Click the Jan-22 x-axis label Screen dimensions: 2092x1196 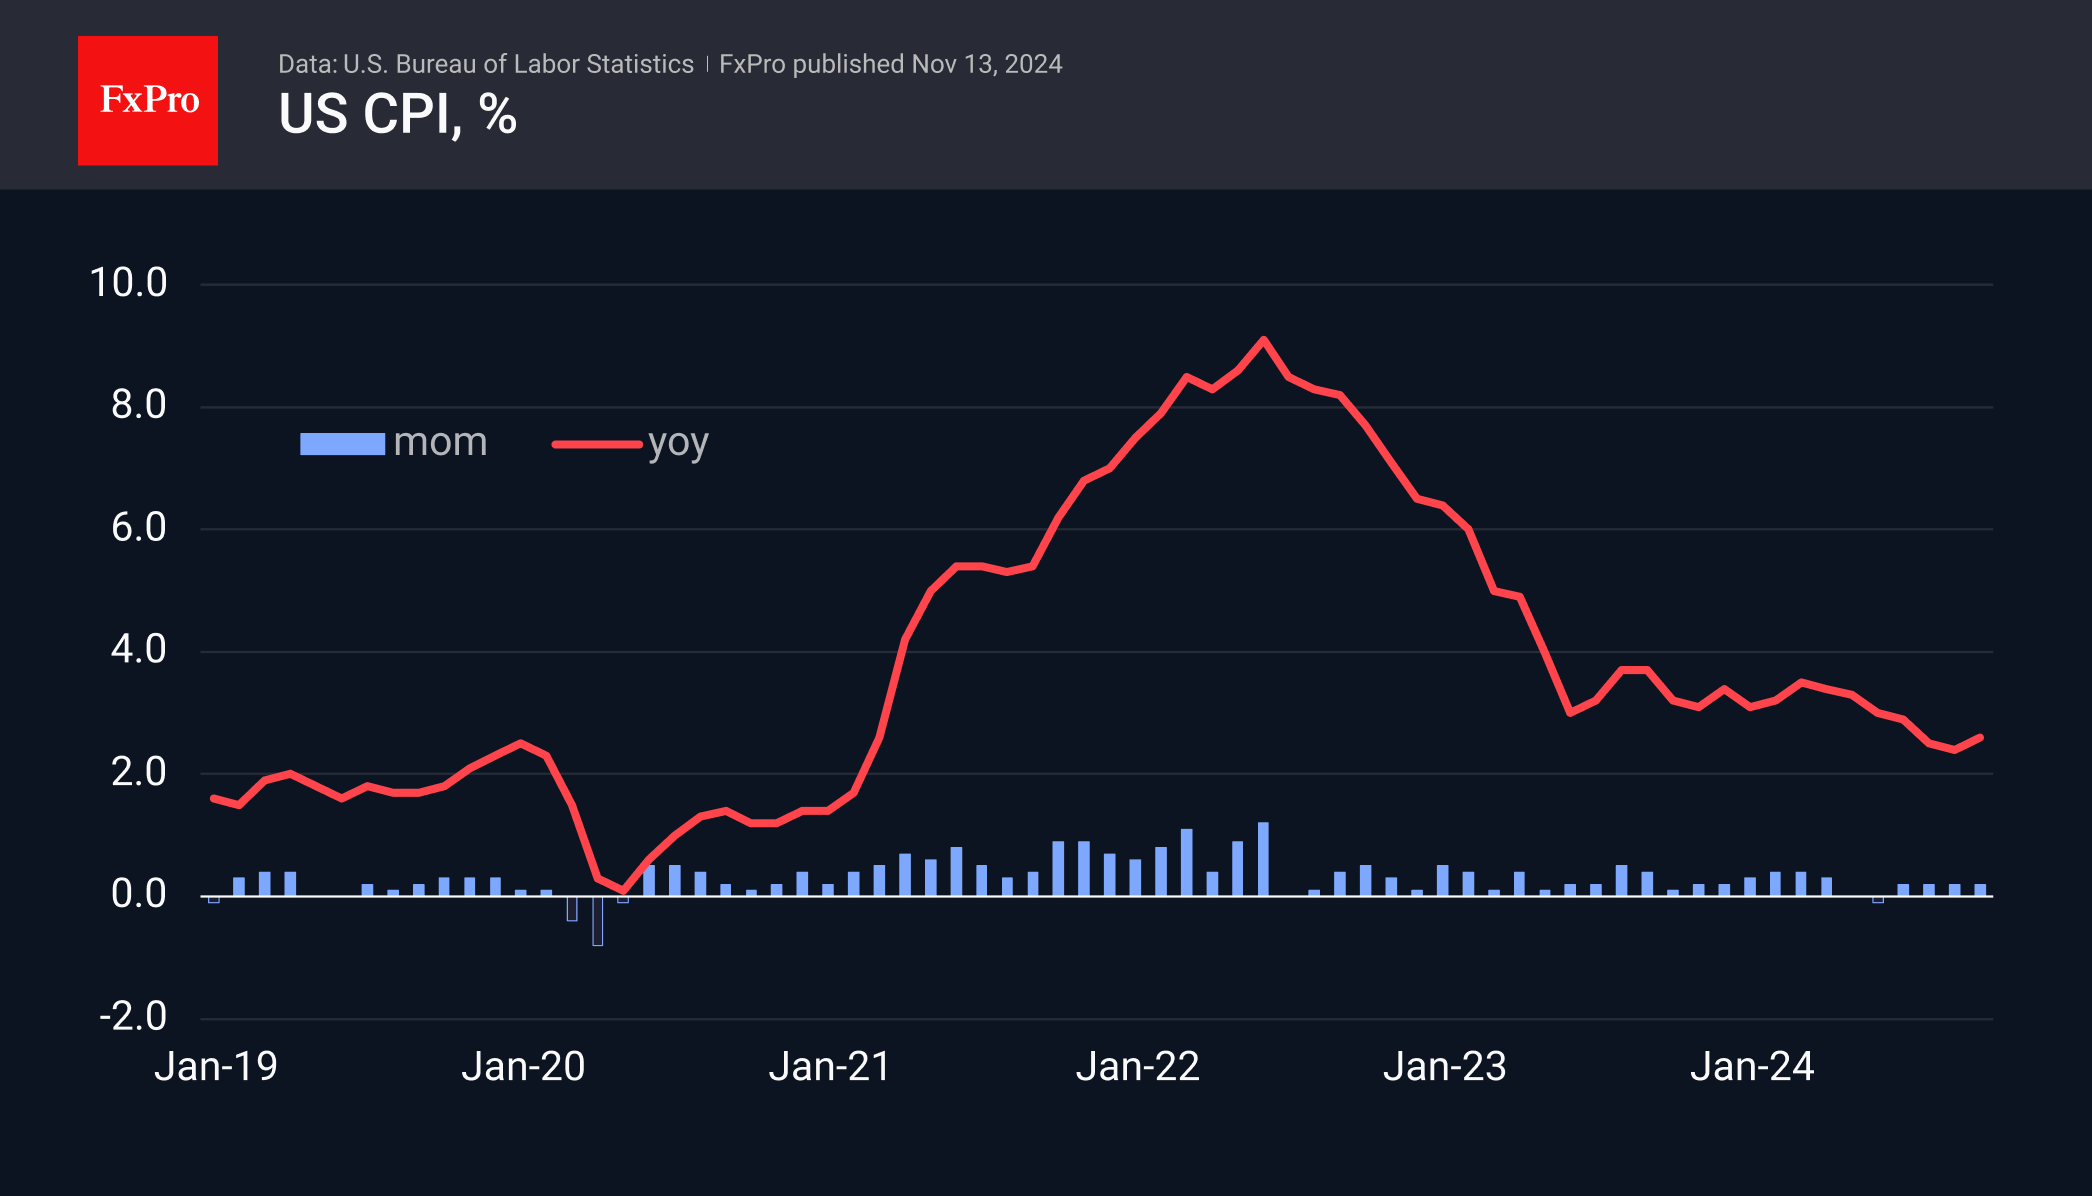[x=1137, y=1067]
